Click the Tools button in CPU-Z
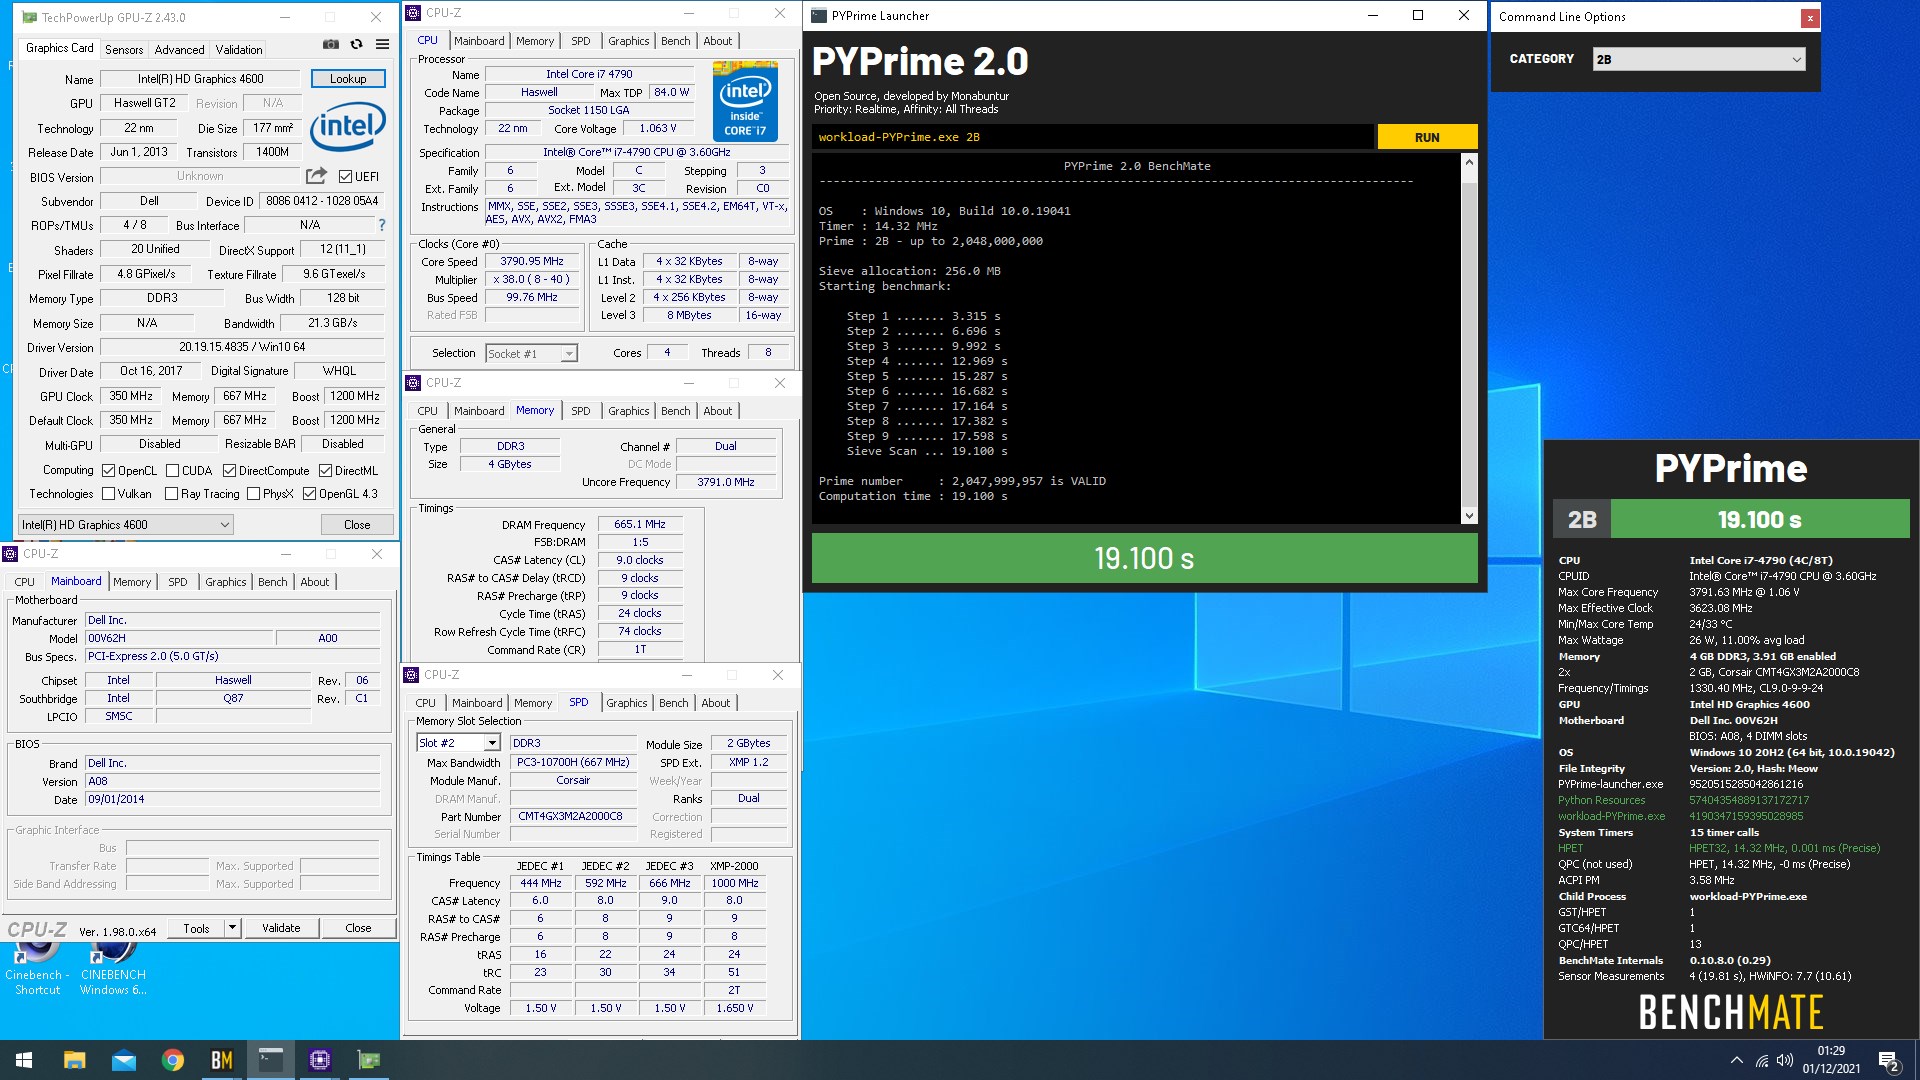Screen dimensions: 1920x1080 196,928
